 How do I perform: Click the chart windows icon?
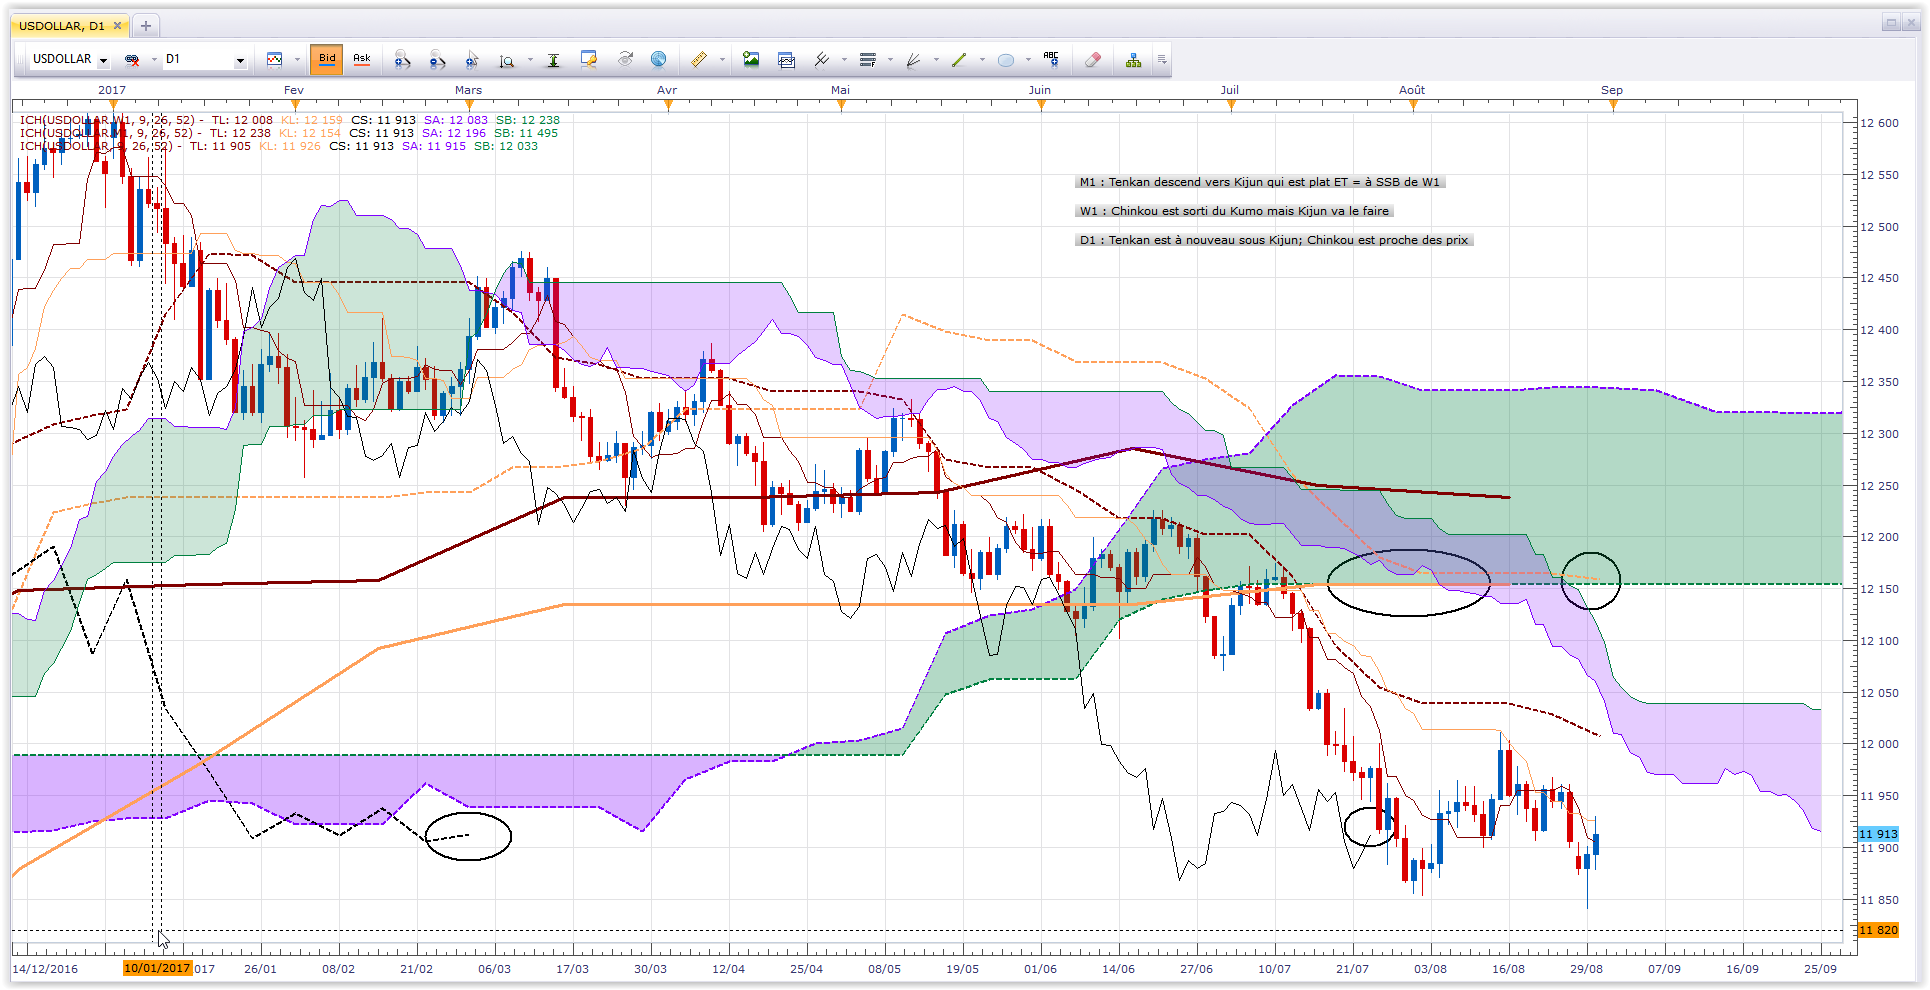click(786, 60)
